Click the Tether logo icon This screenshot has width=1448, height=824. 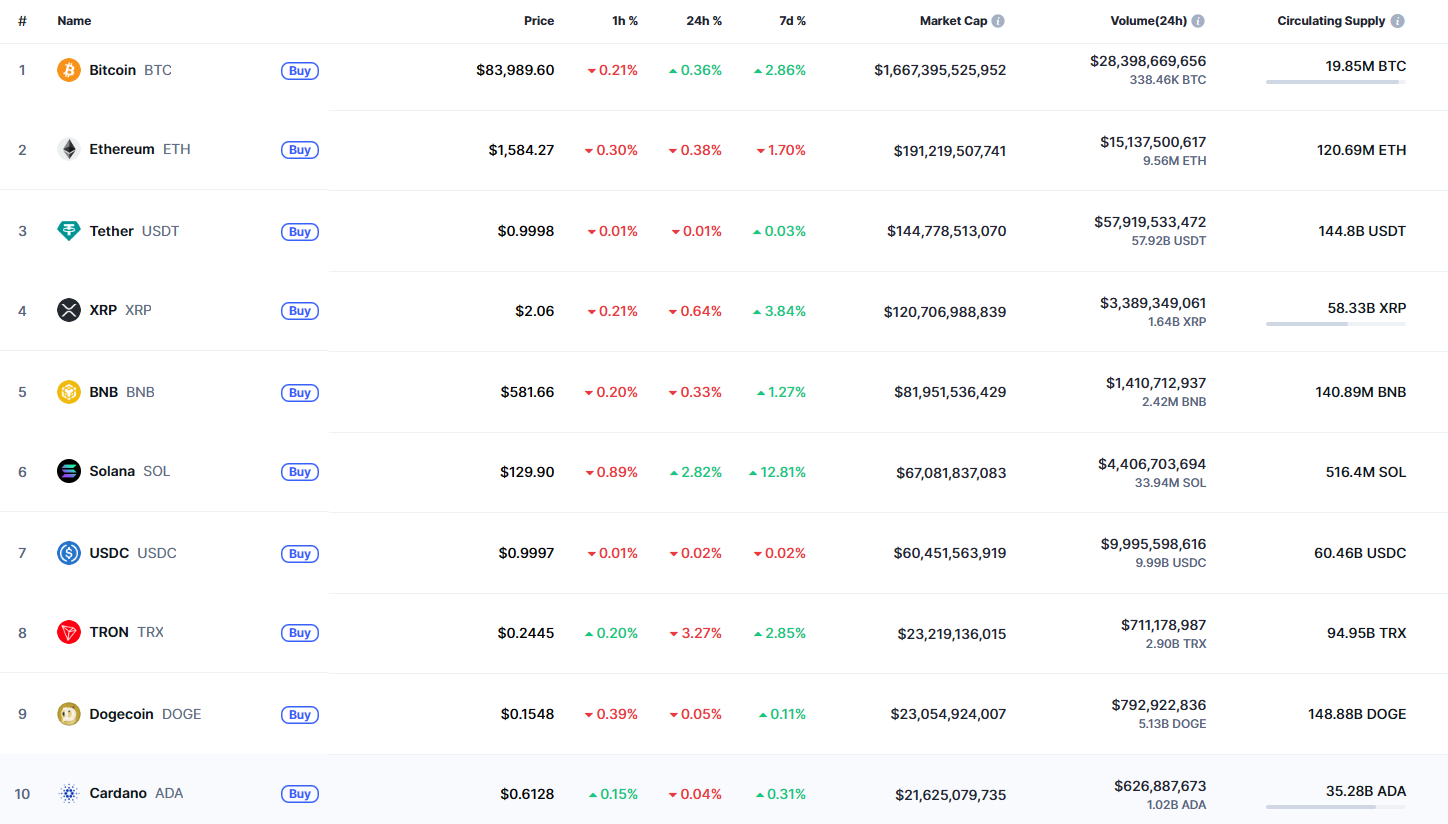pos(69,231)
